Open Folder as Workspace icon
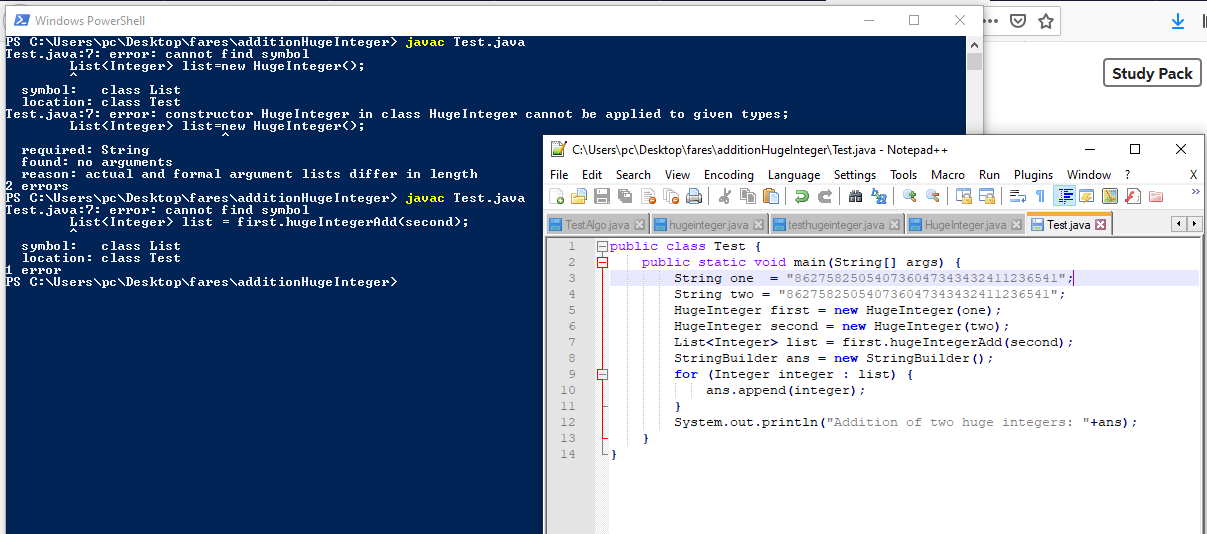Viewport: 1207px width, 534px height. [1156, 196]
